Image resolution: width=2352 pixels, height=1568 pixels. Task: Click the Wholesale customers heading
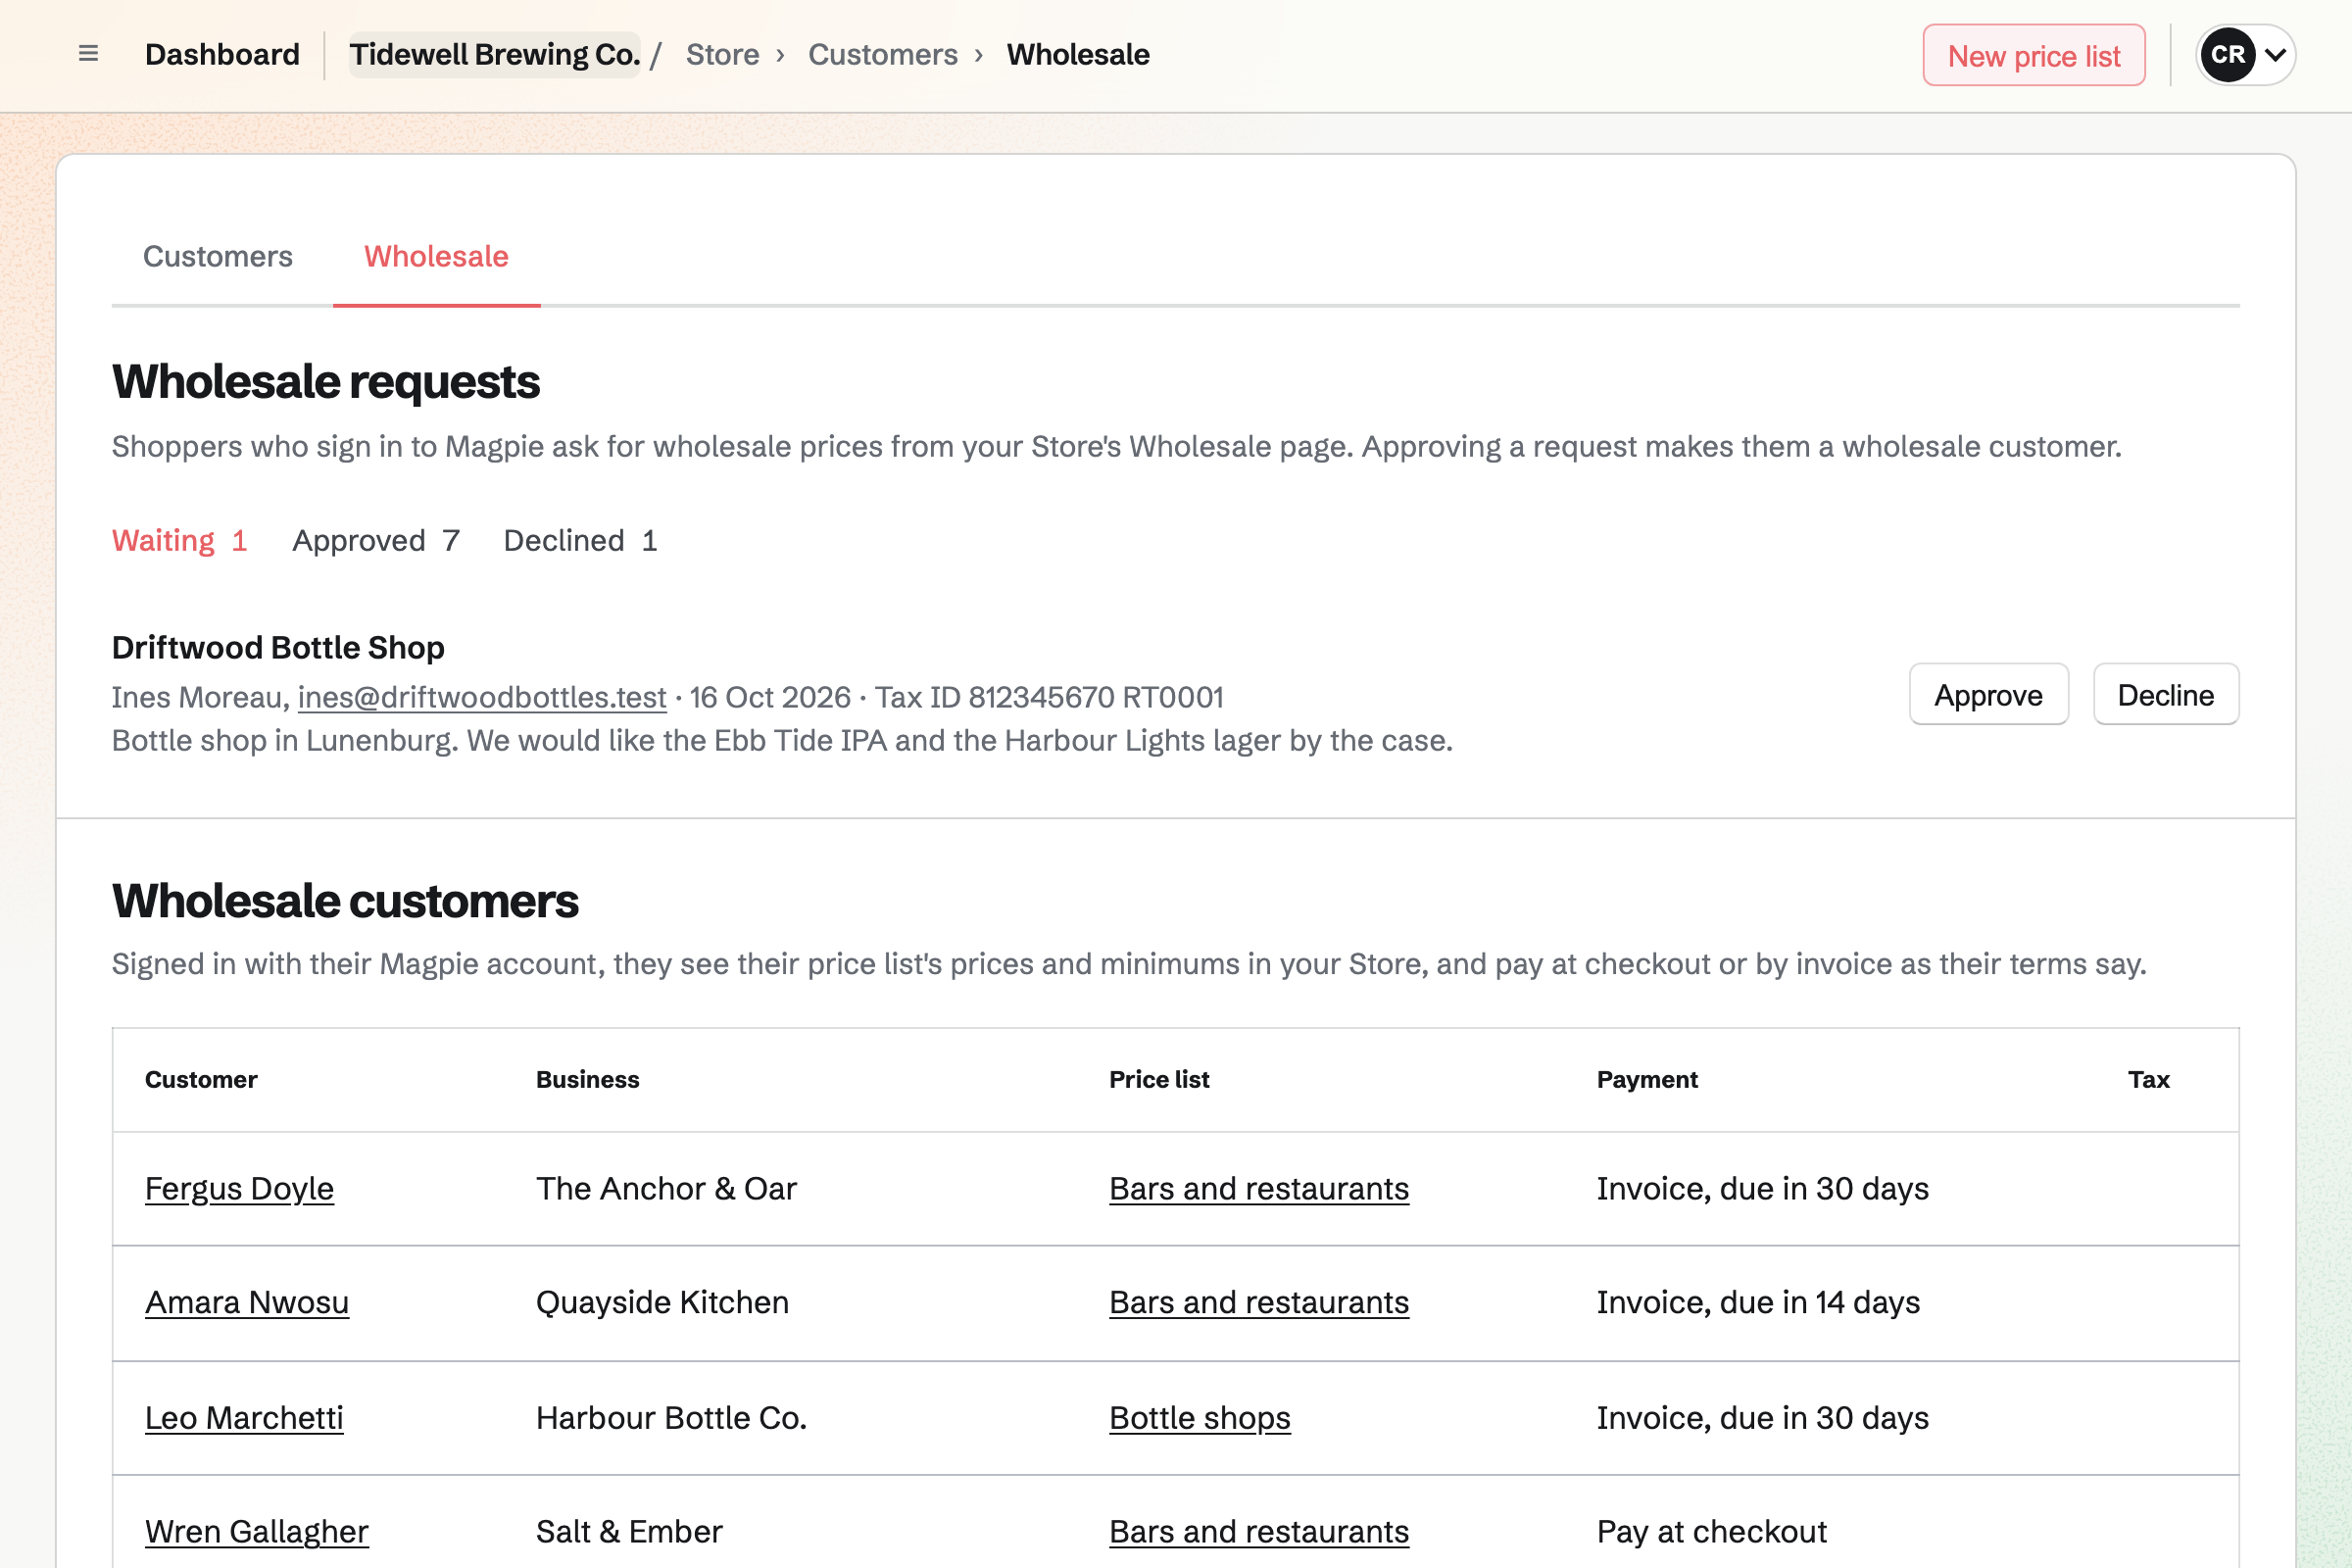(345, 901)
